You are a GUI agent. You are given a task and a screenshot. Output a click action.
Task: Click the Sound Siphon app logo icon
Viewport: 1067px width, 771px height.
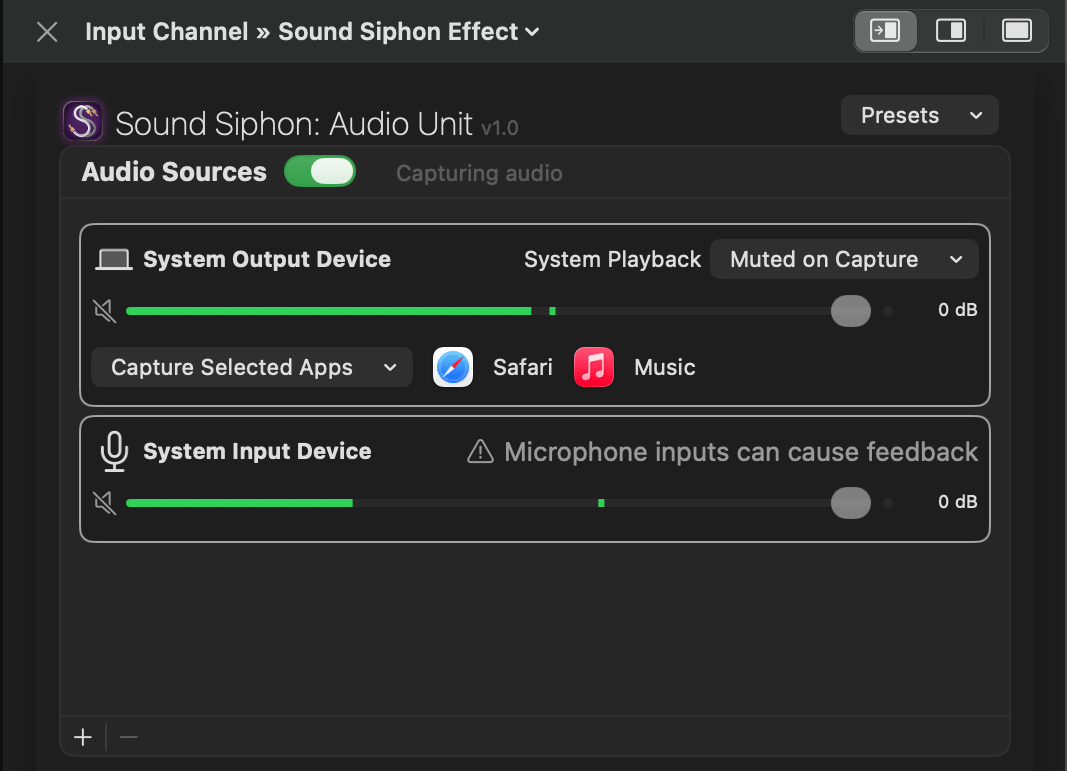(x=84, y=121)
